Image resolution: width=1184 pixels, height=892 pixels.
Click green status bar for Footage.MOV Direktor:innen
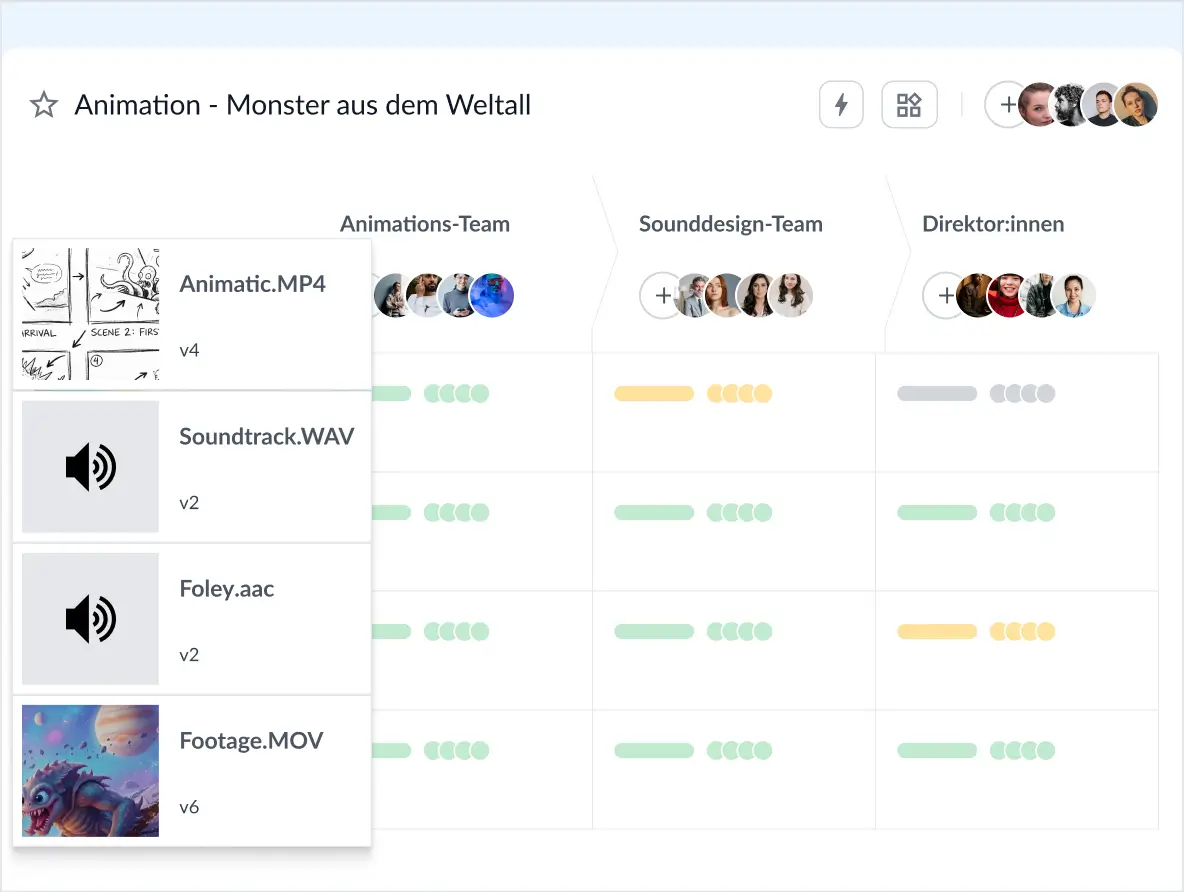(937, 751)
